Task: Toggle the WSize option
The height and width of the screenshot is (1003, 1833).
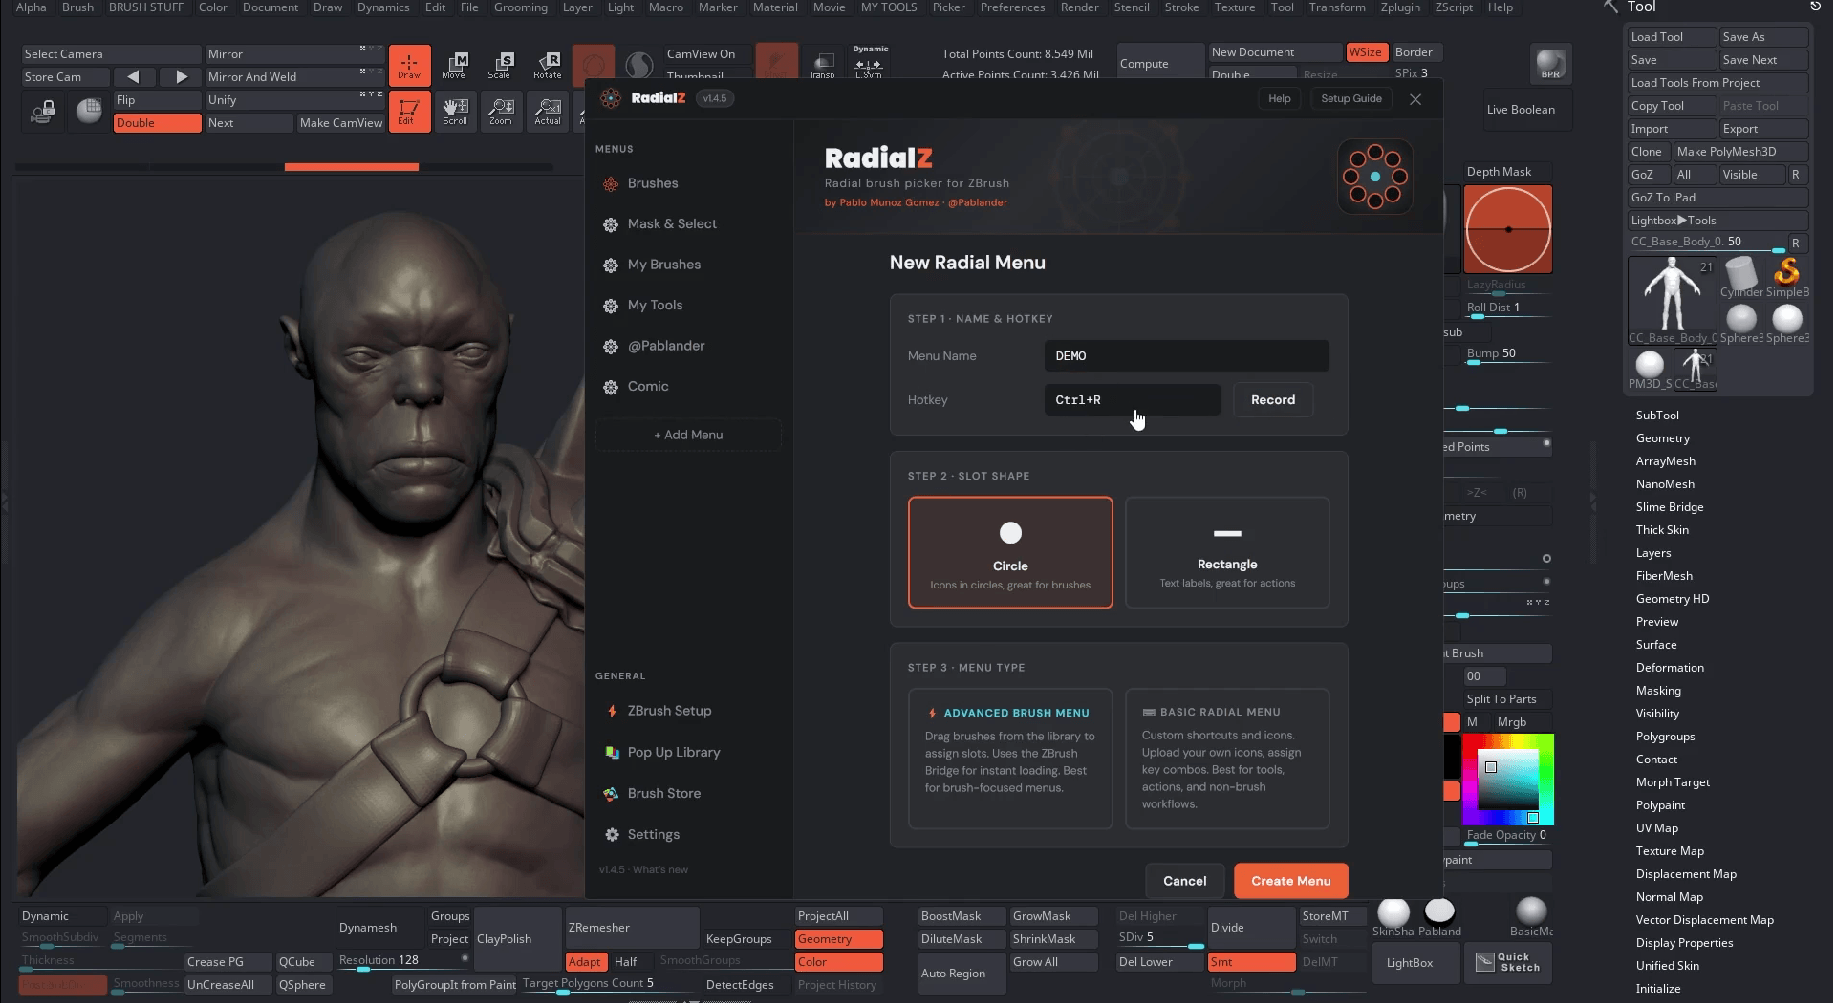Action: tap(1365, 52)
